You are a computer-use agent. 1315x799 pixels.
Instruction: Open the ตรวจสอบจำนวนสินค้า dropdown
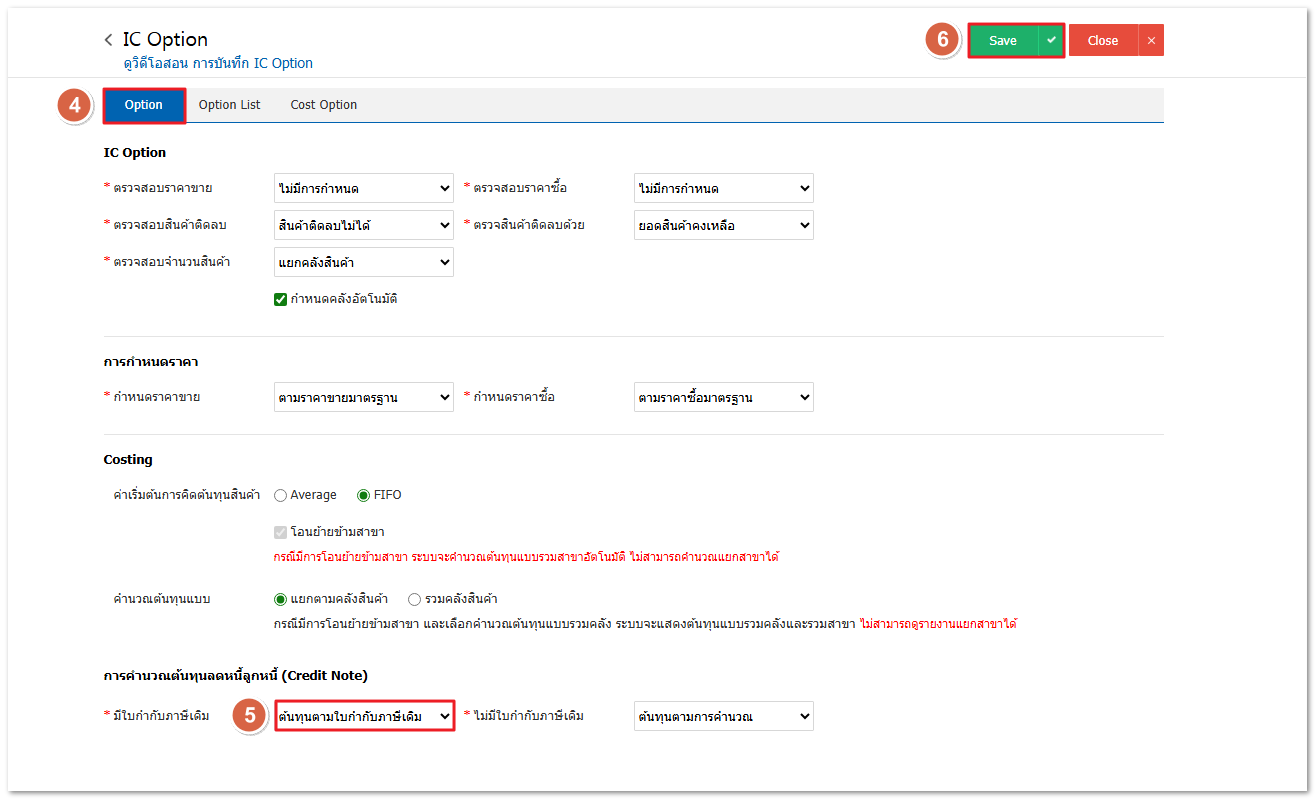coord(364,262)
